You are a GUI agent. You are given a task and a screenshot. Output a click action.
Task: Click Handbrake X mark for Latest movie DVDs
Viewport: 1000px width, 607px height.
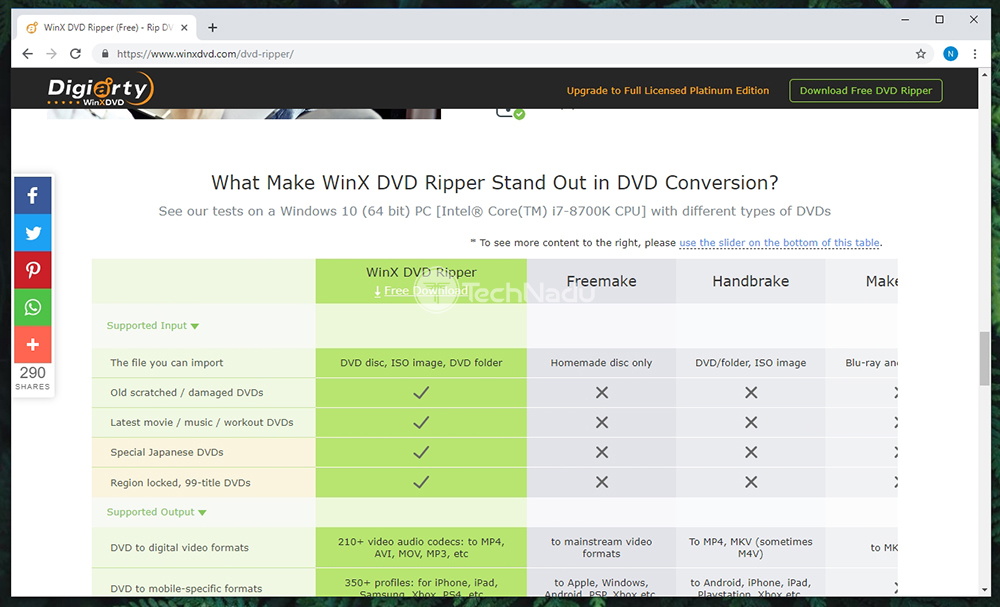[751, 422]
